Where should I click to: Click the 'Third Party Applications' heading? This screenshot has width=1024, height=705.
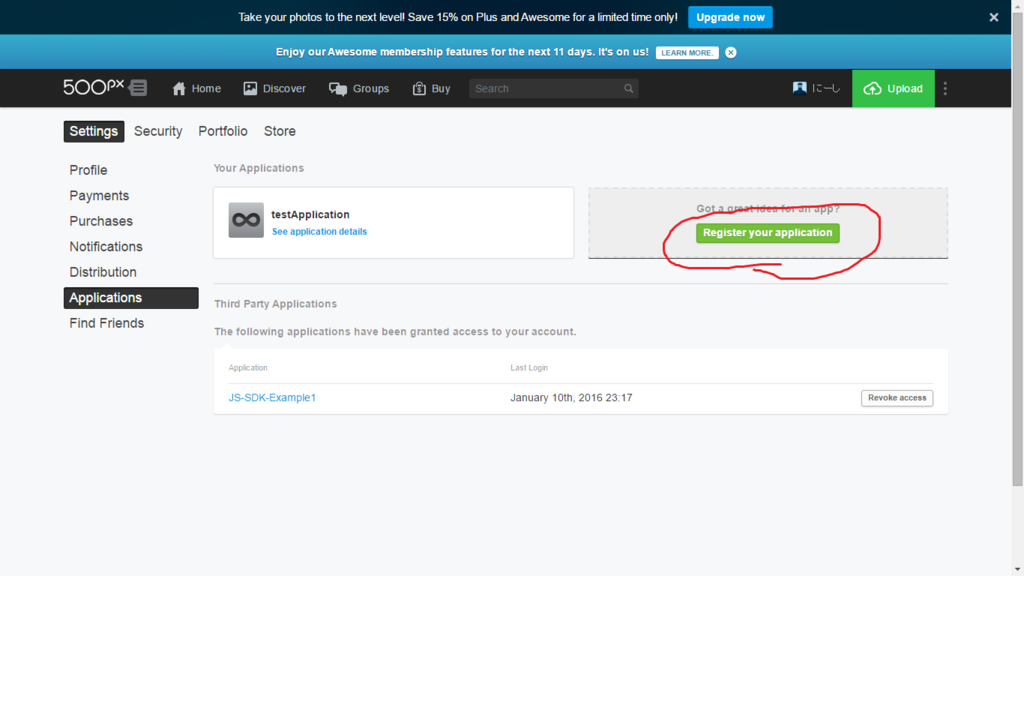click(276, 304)
